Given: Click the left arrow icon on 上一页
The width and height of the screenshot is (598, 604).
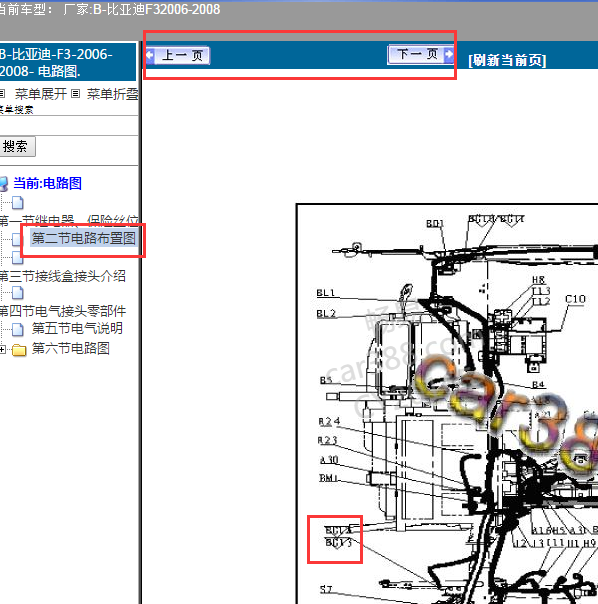Looking at the screenshot, I should coord(150,55).
